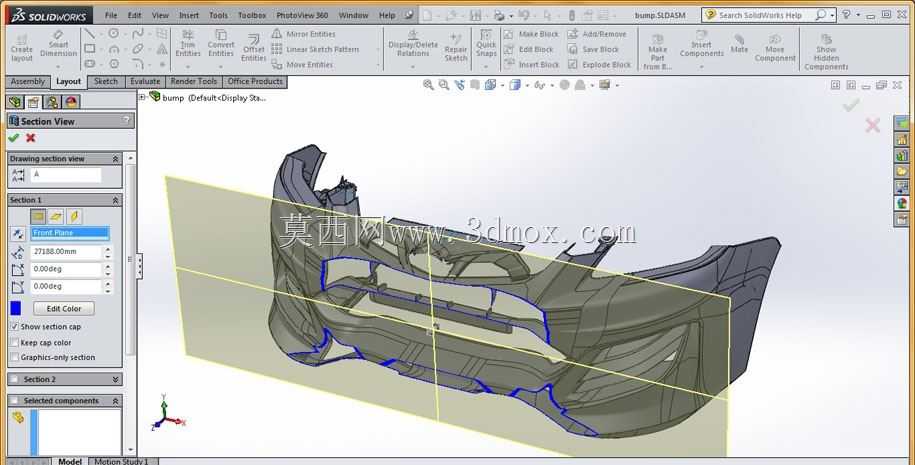Screen dimensions: 915x465
Task: Accept Section View with green checkmark
Action: pos(13,138)
